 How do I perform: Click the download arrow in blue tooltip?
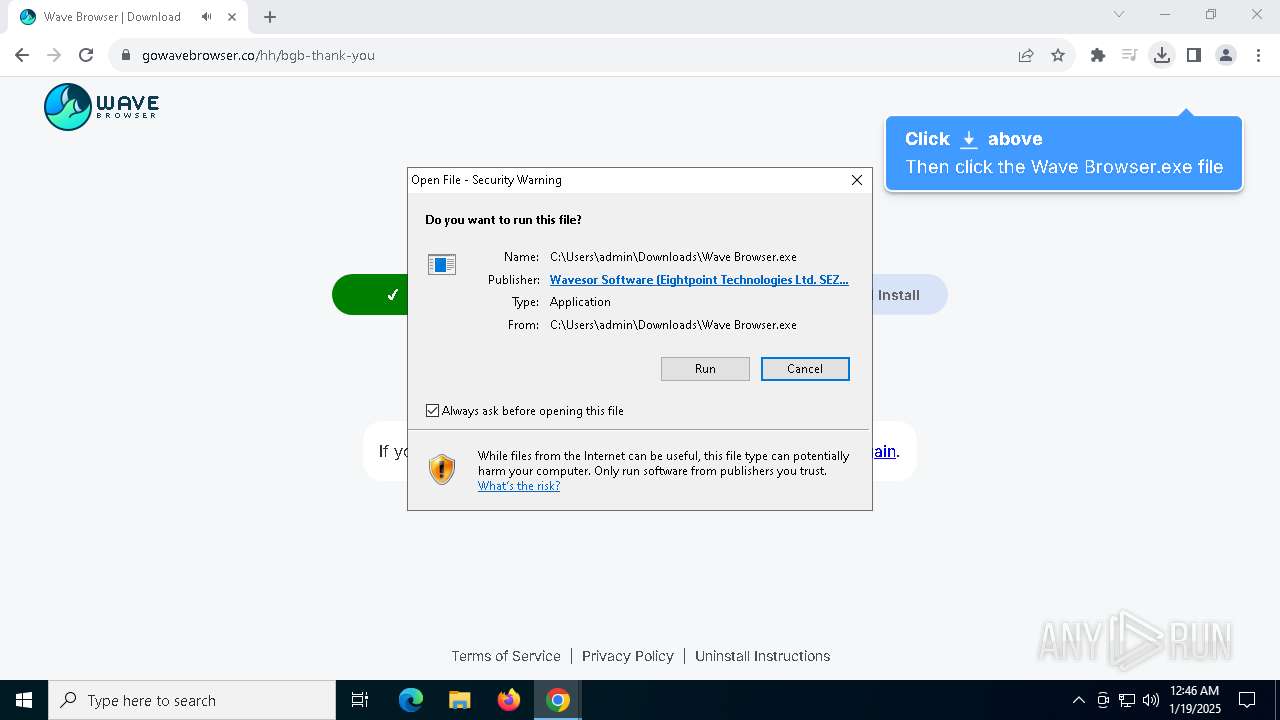click(968, 140)
